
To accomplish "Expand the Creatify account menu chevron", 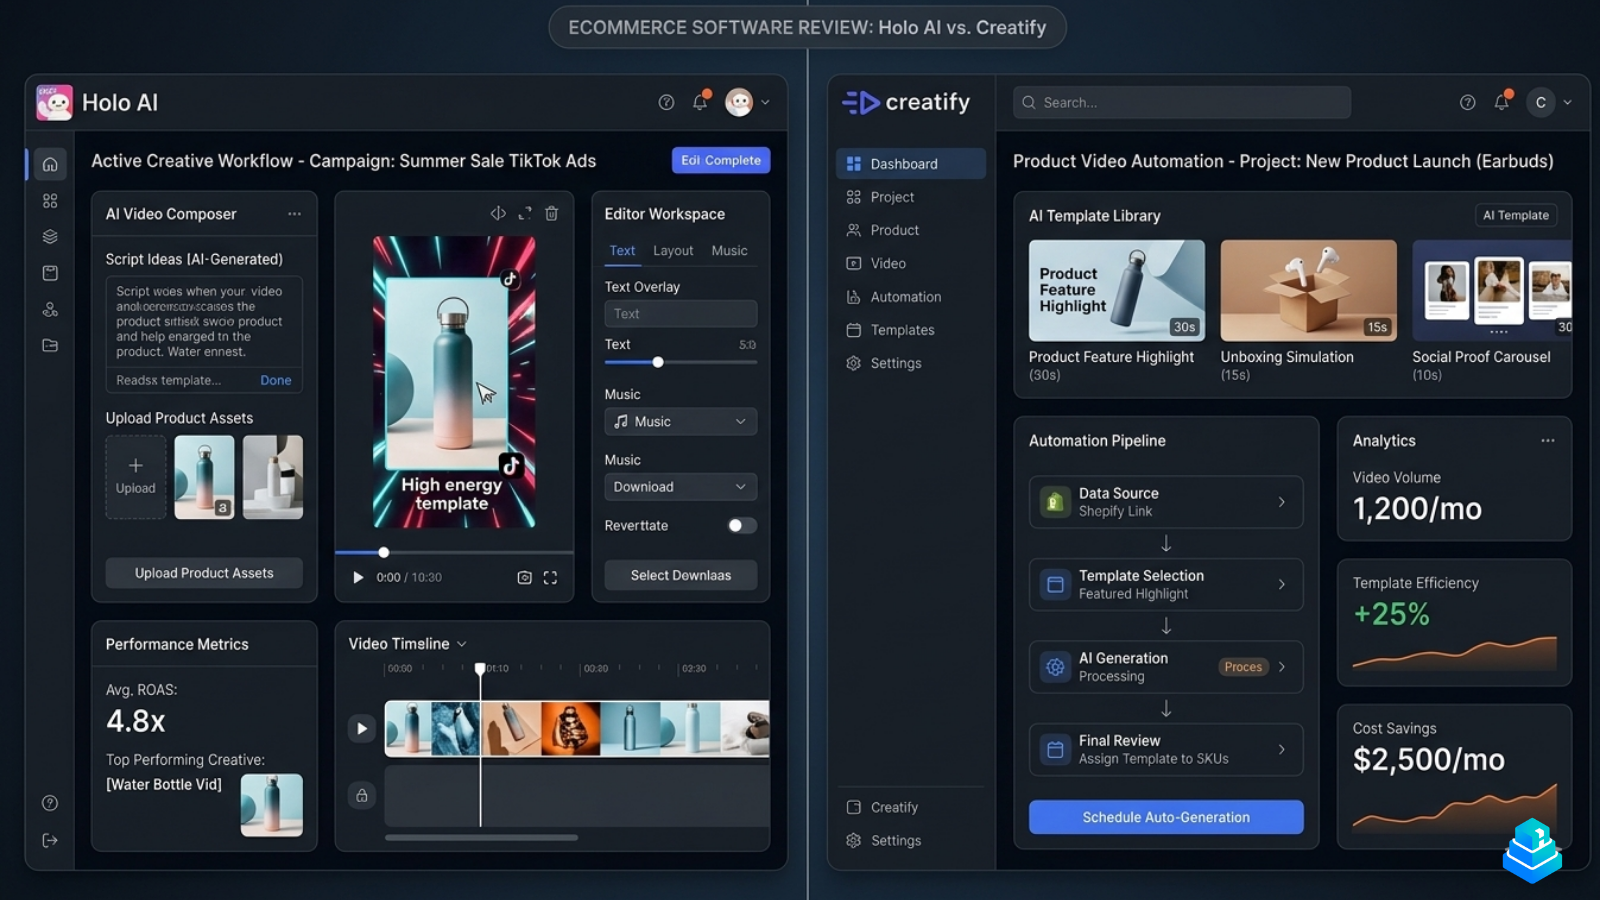I will click(x=1568, y=102).
